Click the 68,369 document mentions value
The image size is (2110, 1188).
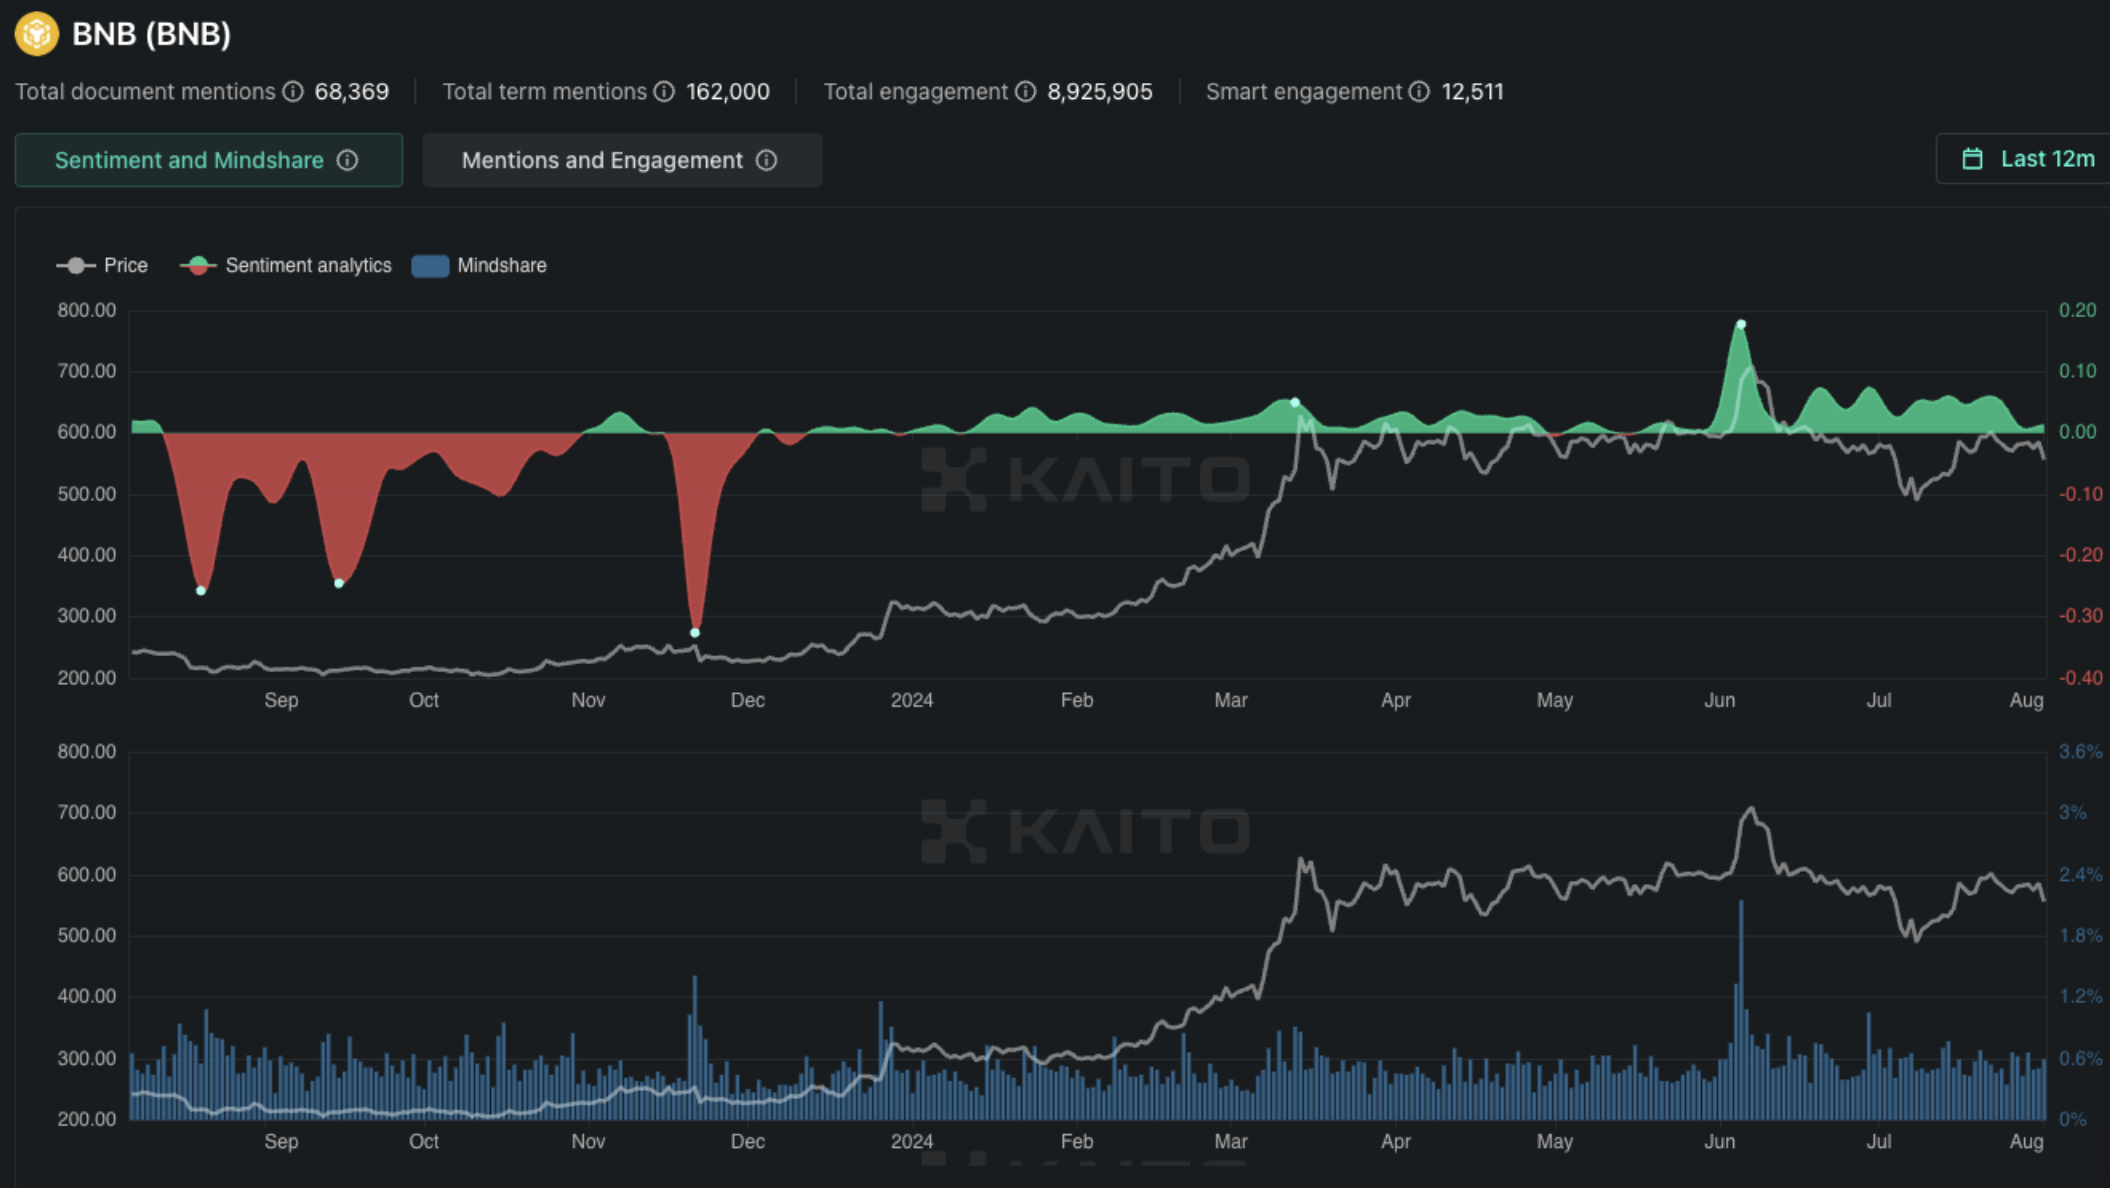(x=352, y=92)
